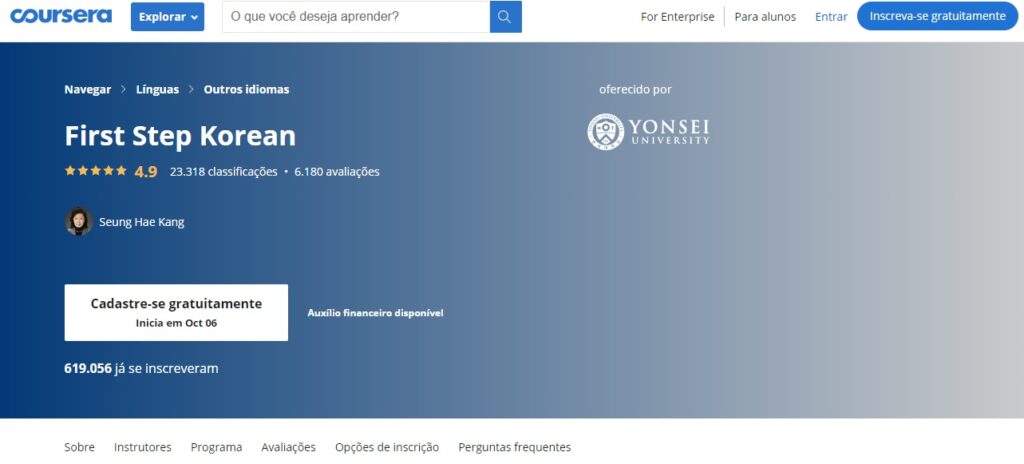Click the 4.9 rating value

(146, 172)
